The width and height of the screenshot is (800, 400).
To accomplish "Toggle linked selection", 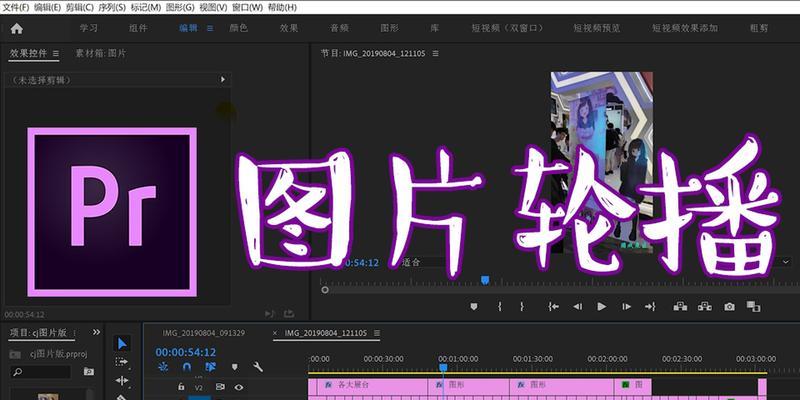I will (x=210, y=366).
